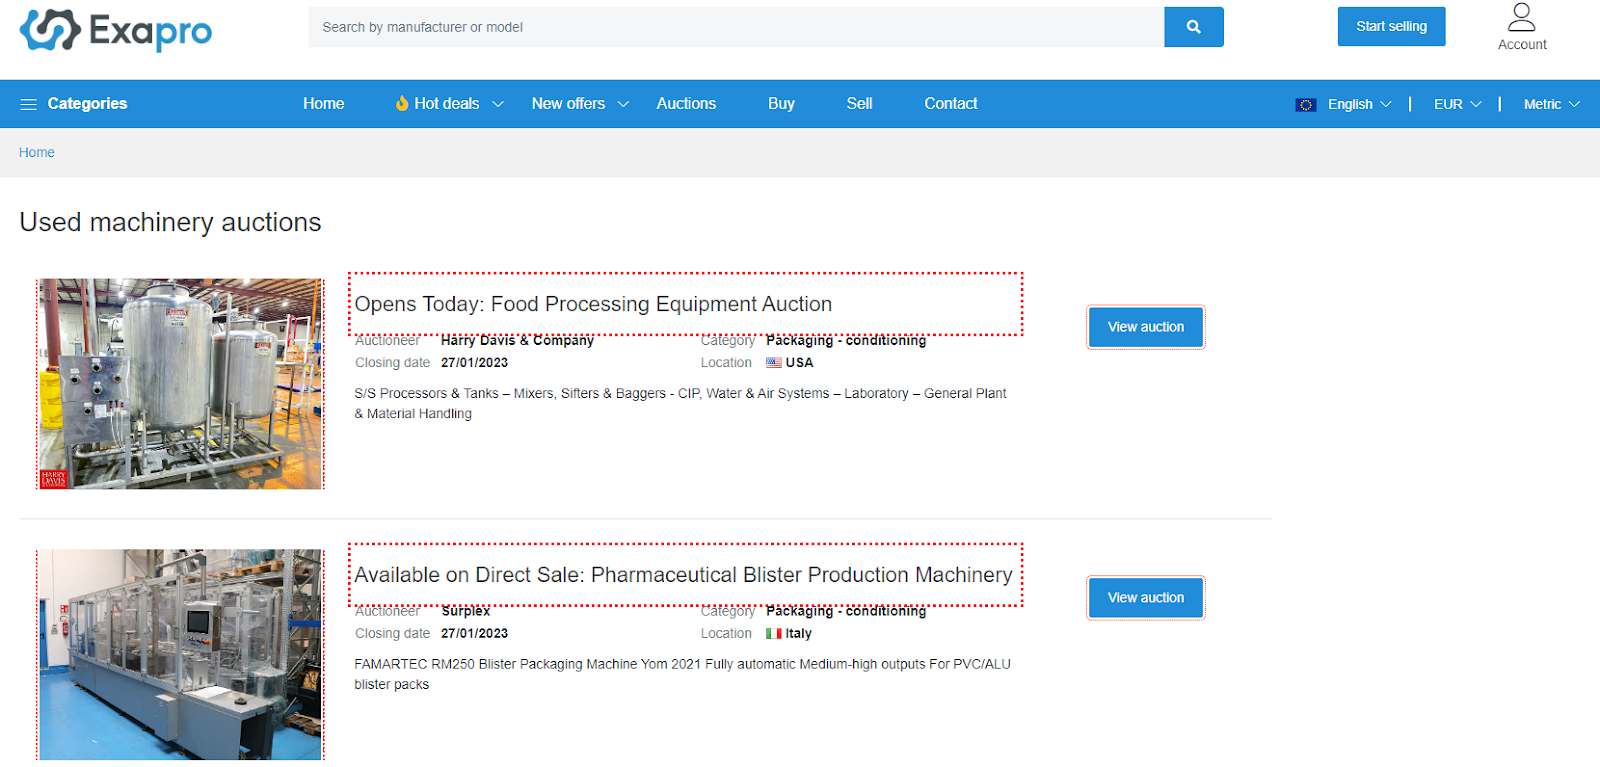Click the Surplex auctioneer name
1600x767 pixels.
(x=466, y=611)
